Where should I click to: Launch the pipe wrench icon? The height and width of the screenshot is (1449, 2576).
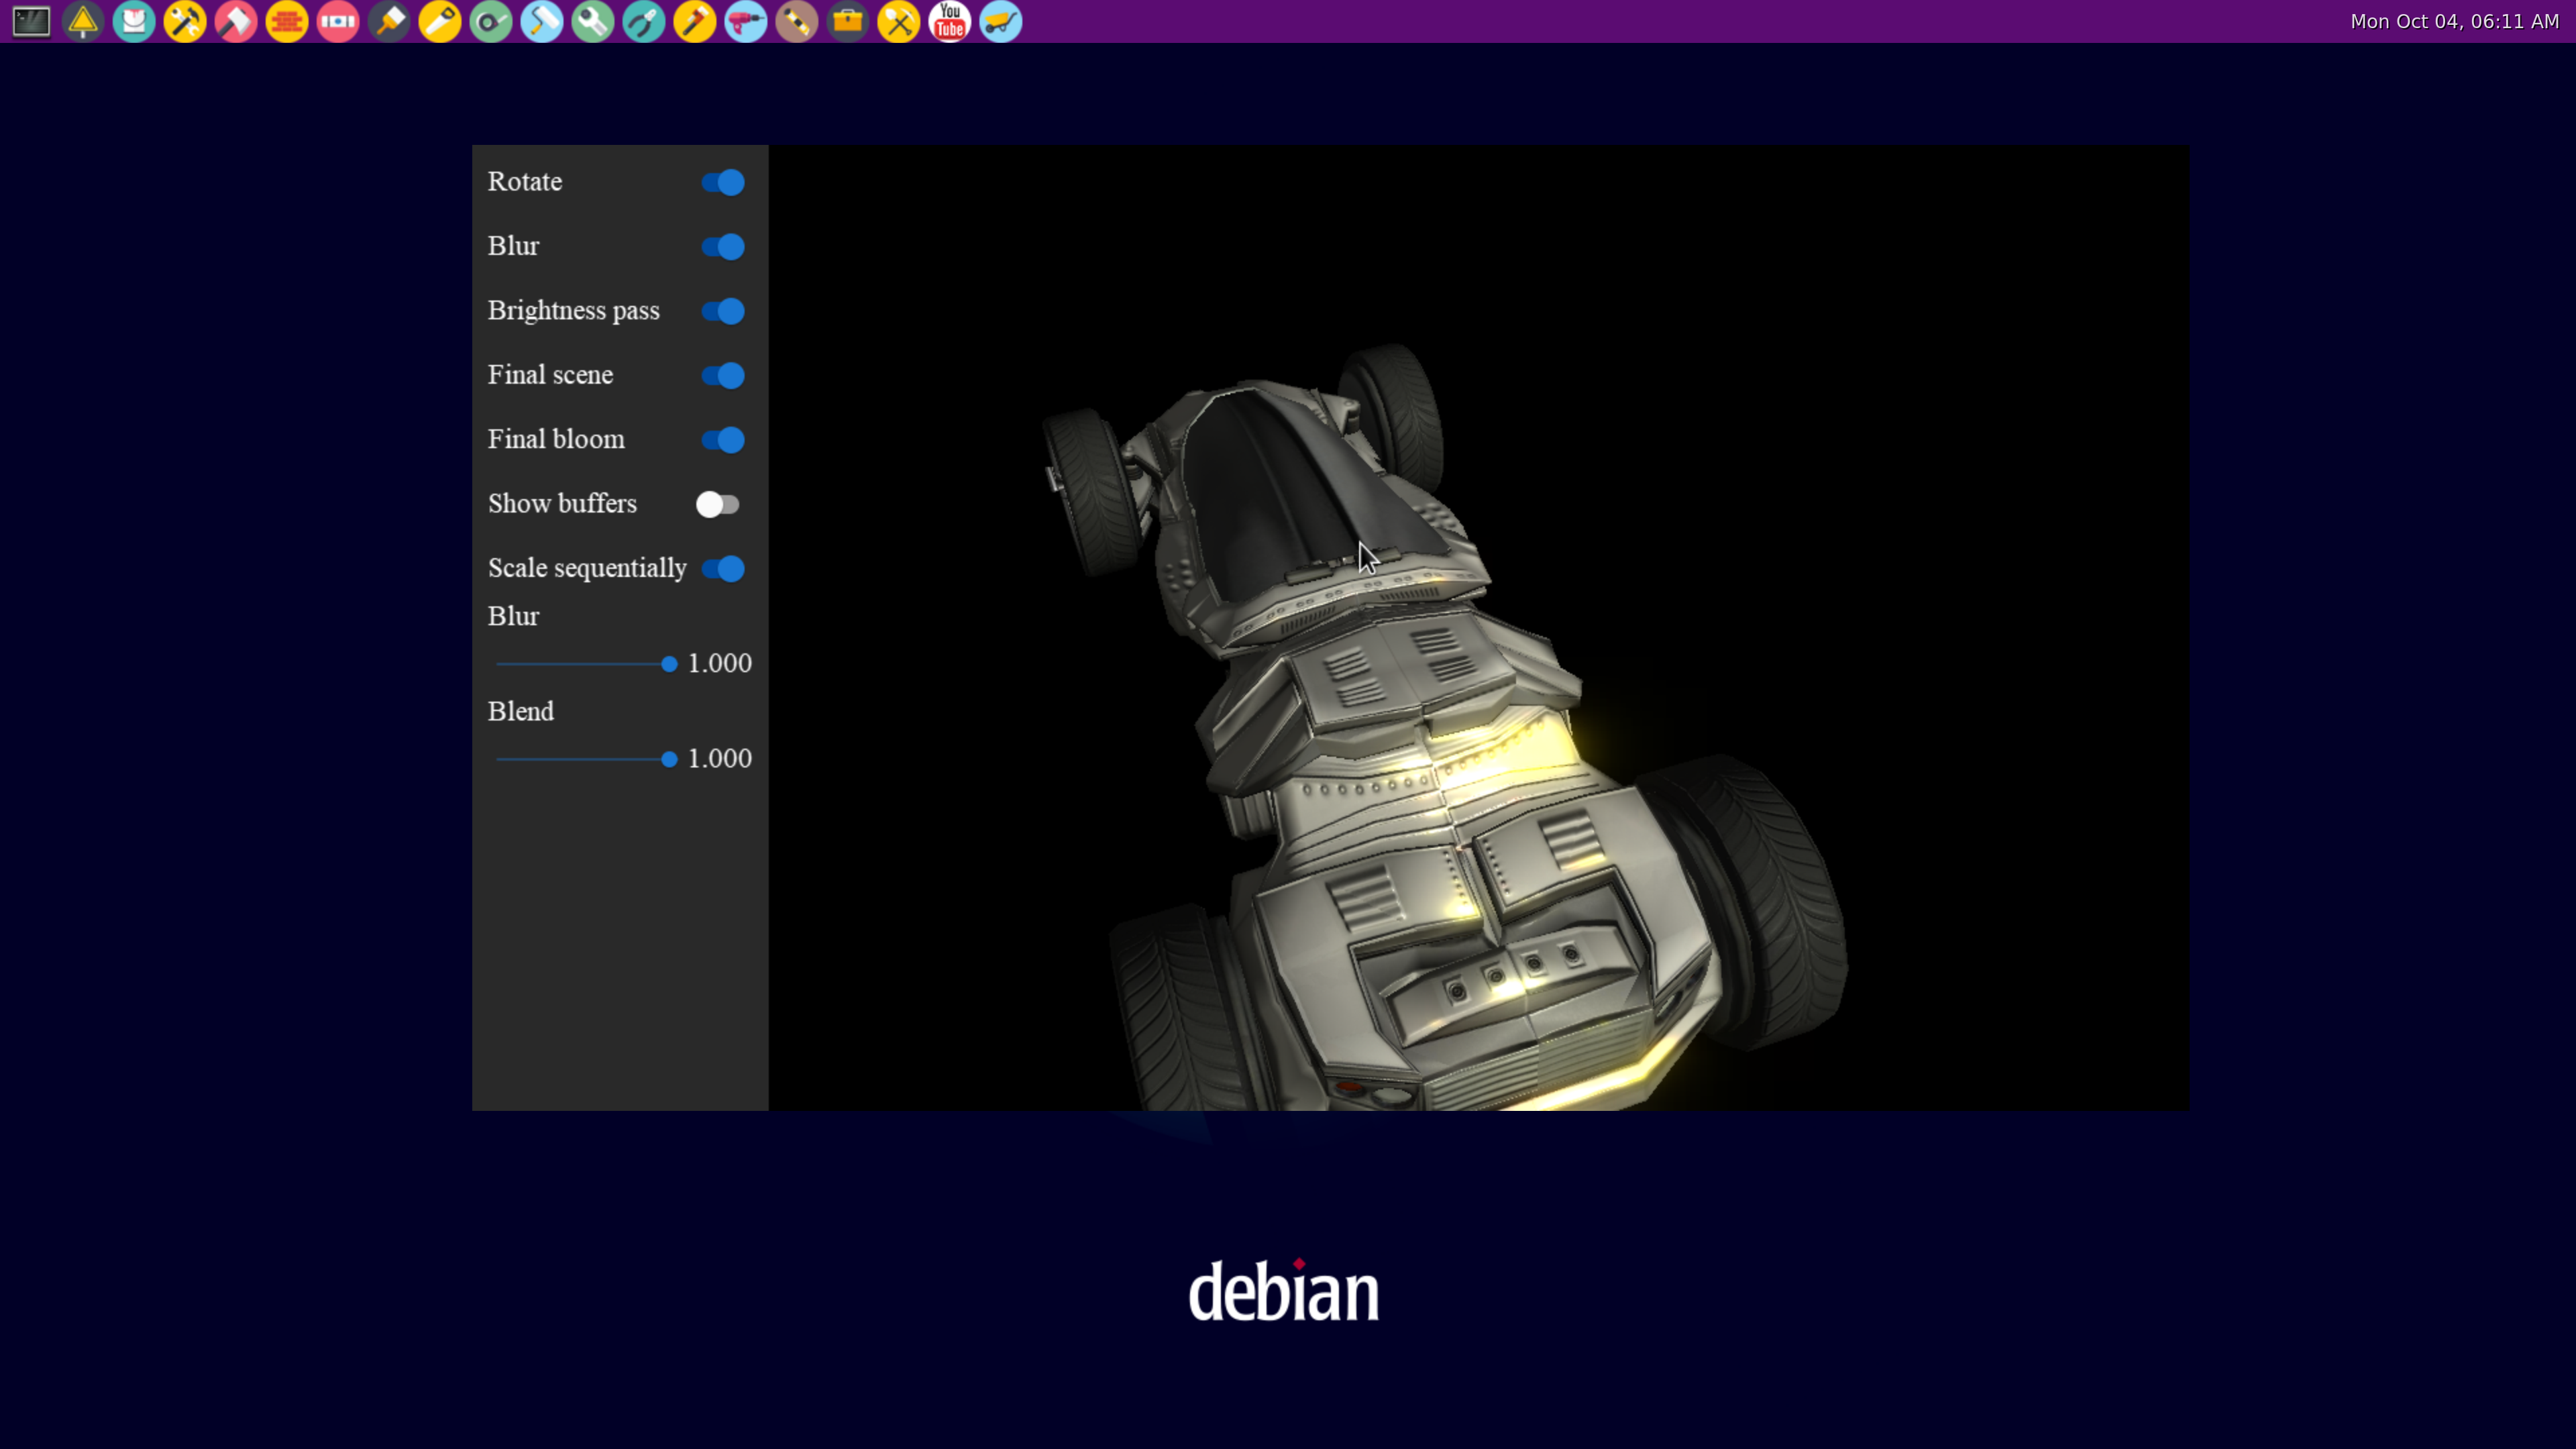(x=695, y=21)
